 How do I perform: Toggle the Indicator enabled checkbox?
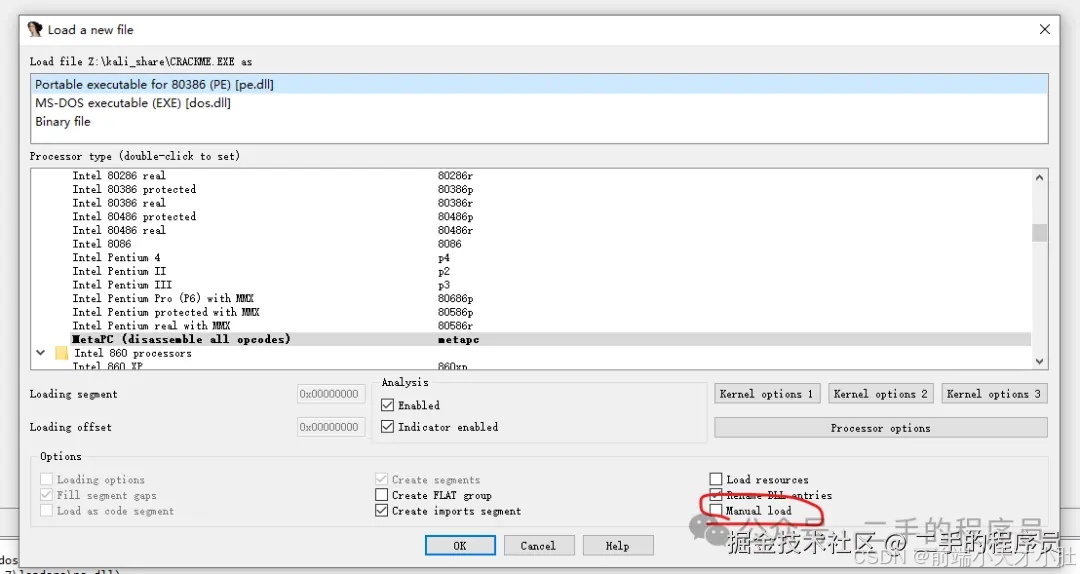pos(387,427)
